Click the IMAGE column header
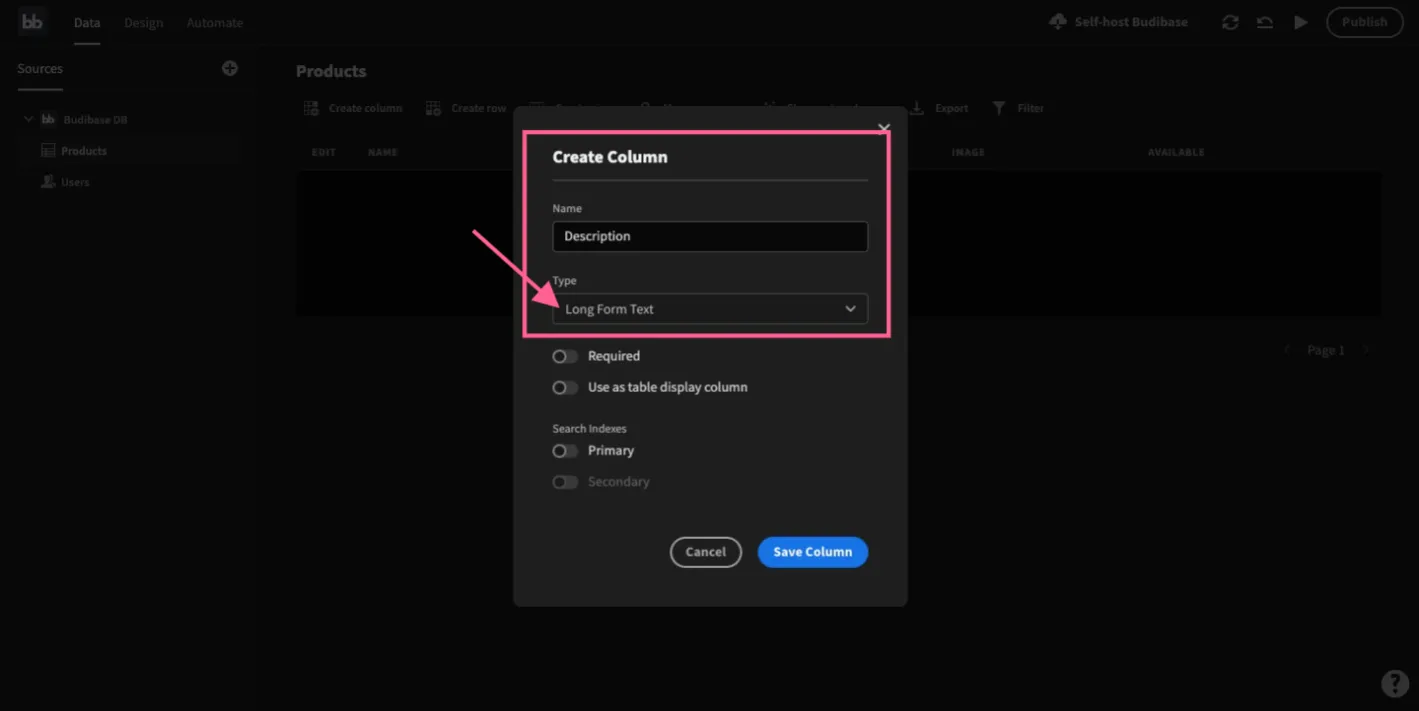The width and height of the screenshot is (1419, 711). (968, 152)
